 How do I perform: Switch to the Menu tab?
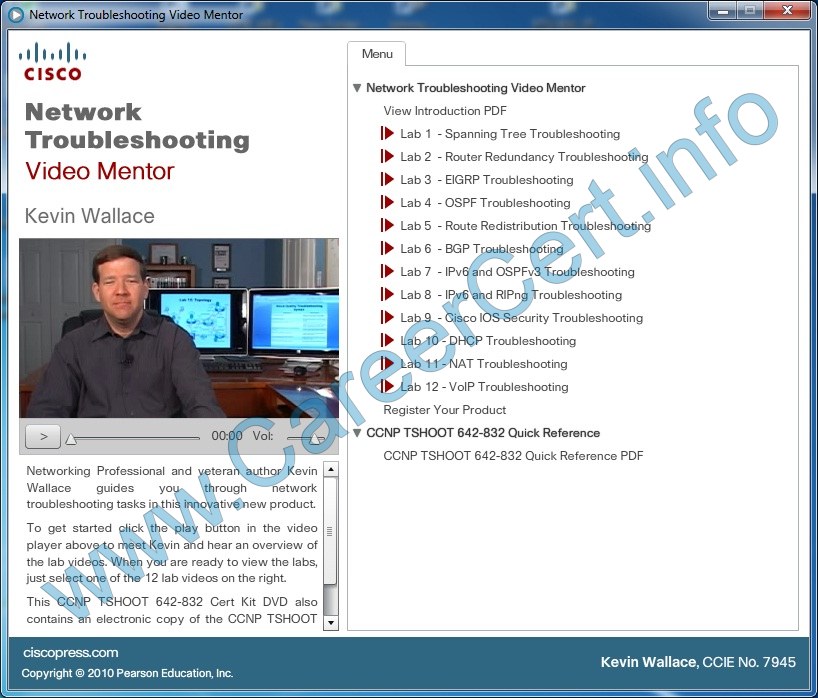pos(376,54)
